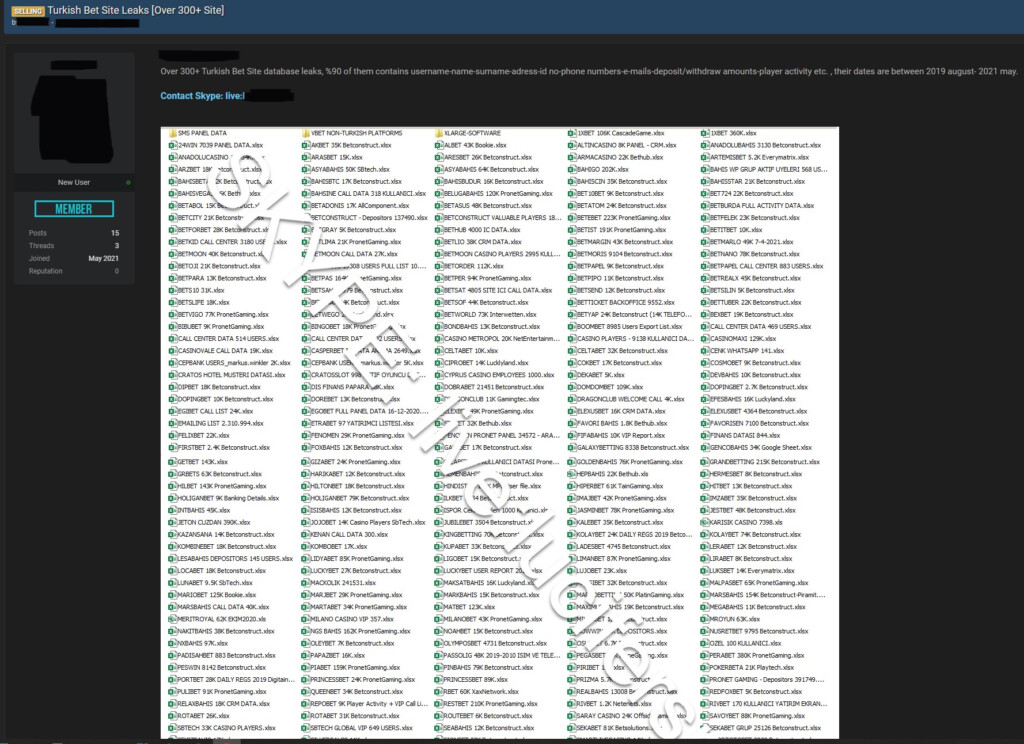This screenshot has height=744, width=1024.
Task: Click the Excel icon beside 1XBET 360K.xlsx
Action: point(705,133)
